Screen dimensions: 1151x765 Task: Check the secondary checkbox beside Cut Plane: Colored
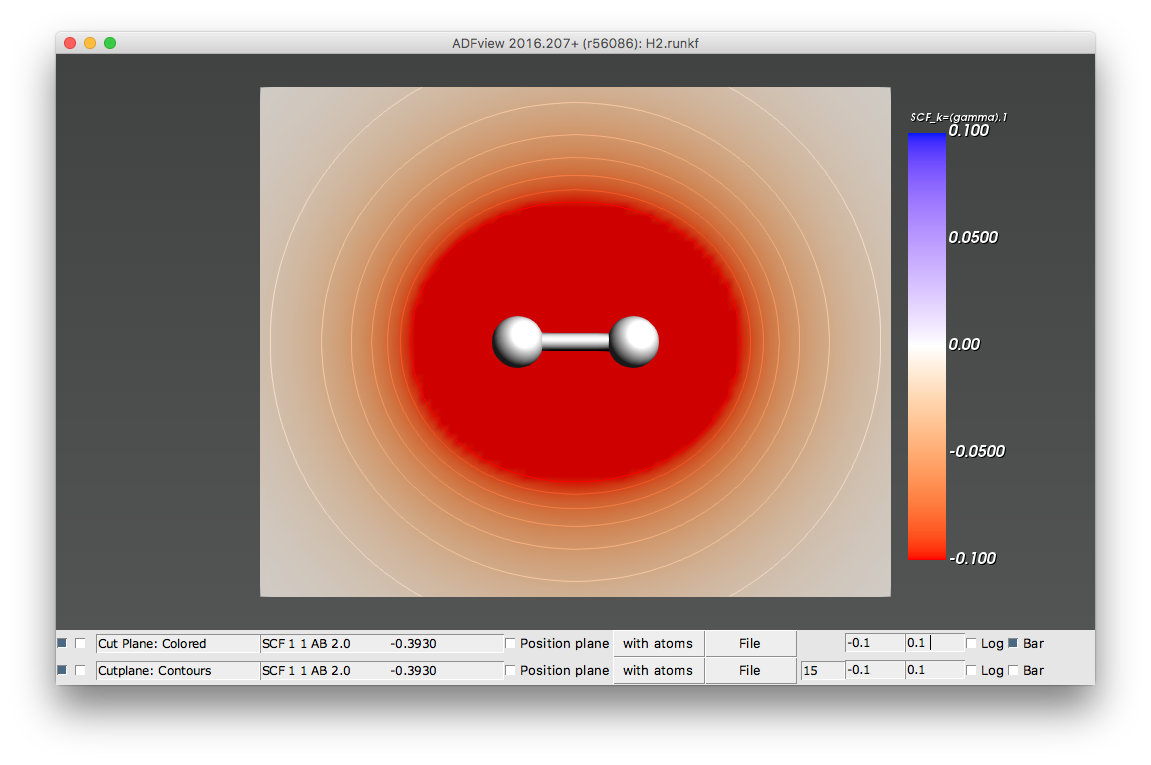(x=81, y=643)
